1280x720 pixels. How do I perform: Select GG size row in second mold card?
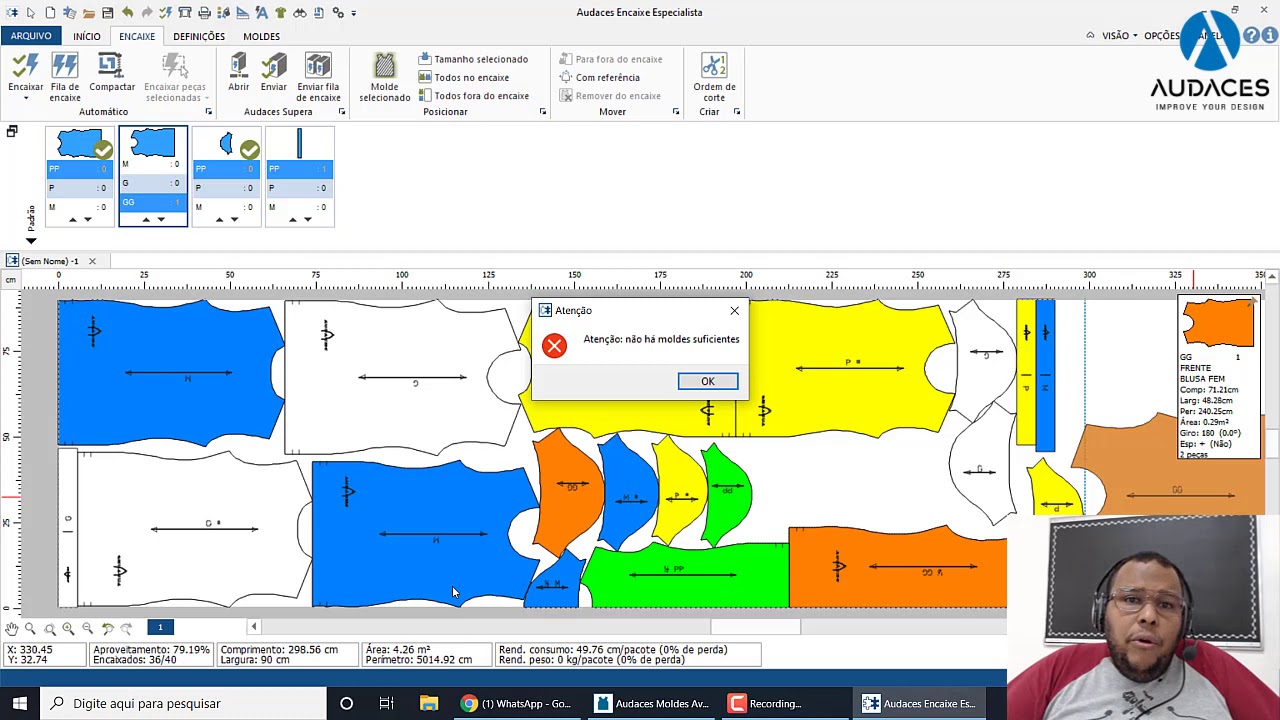pos(153,202)
